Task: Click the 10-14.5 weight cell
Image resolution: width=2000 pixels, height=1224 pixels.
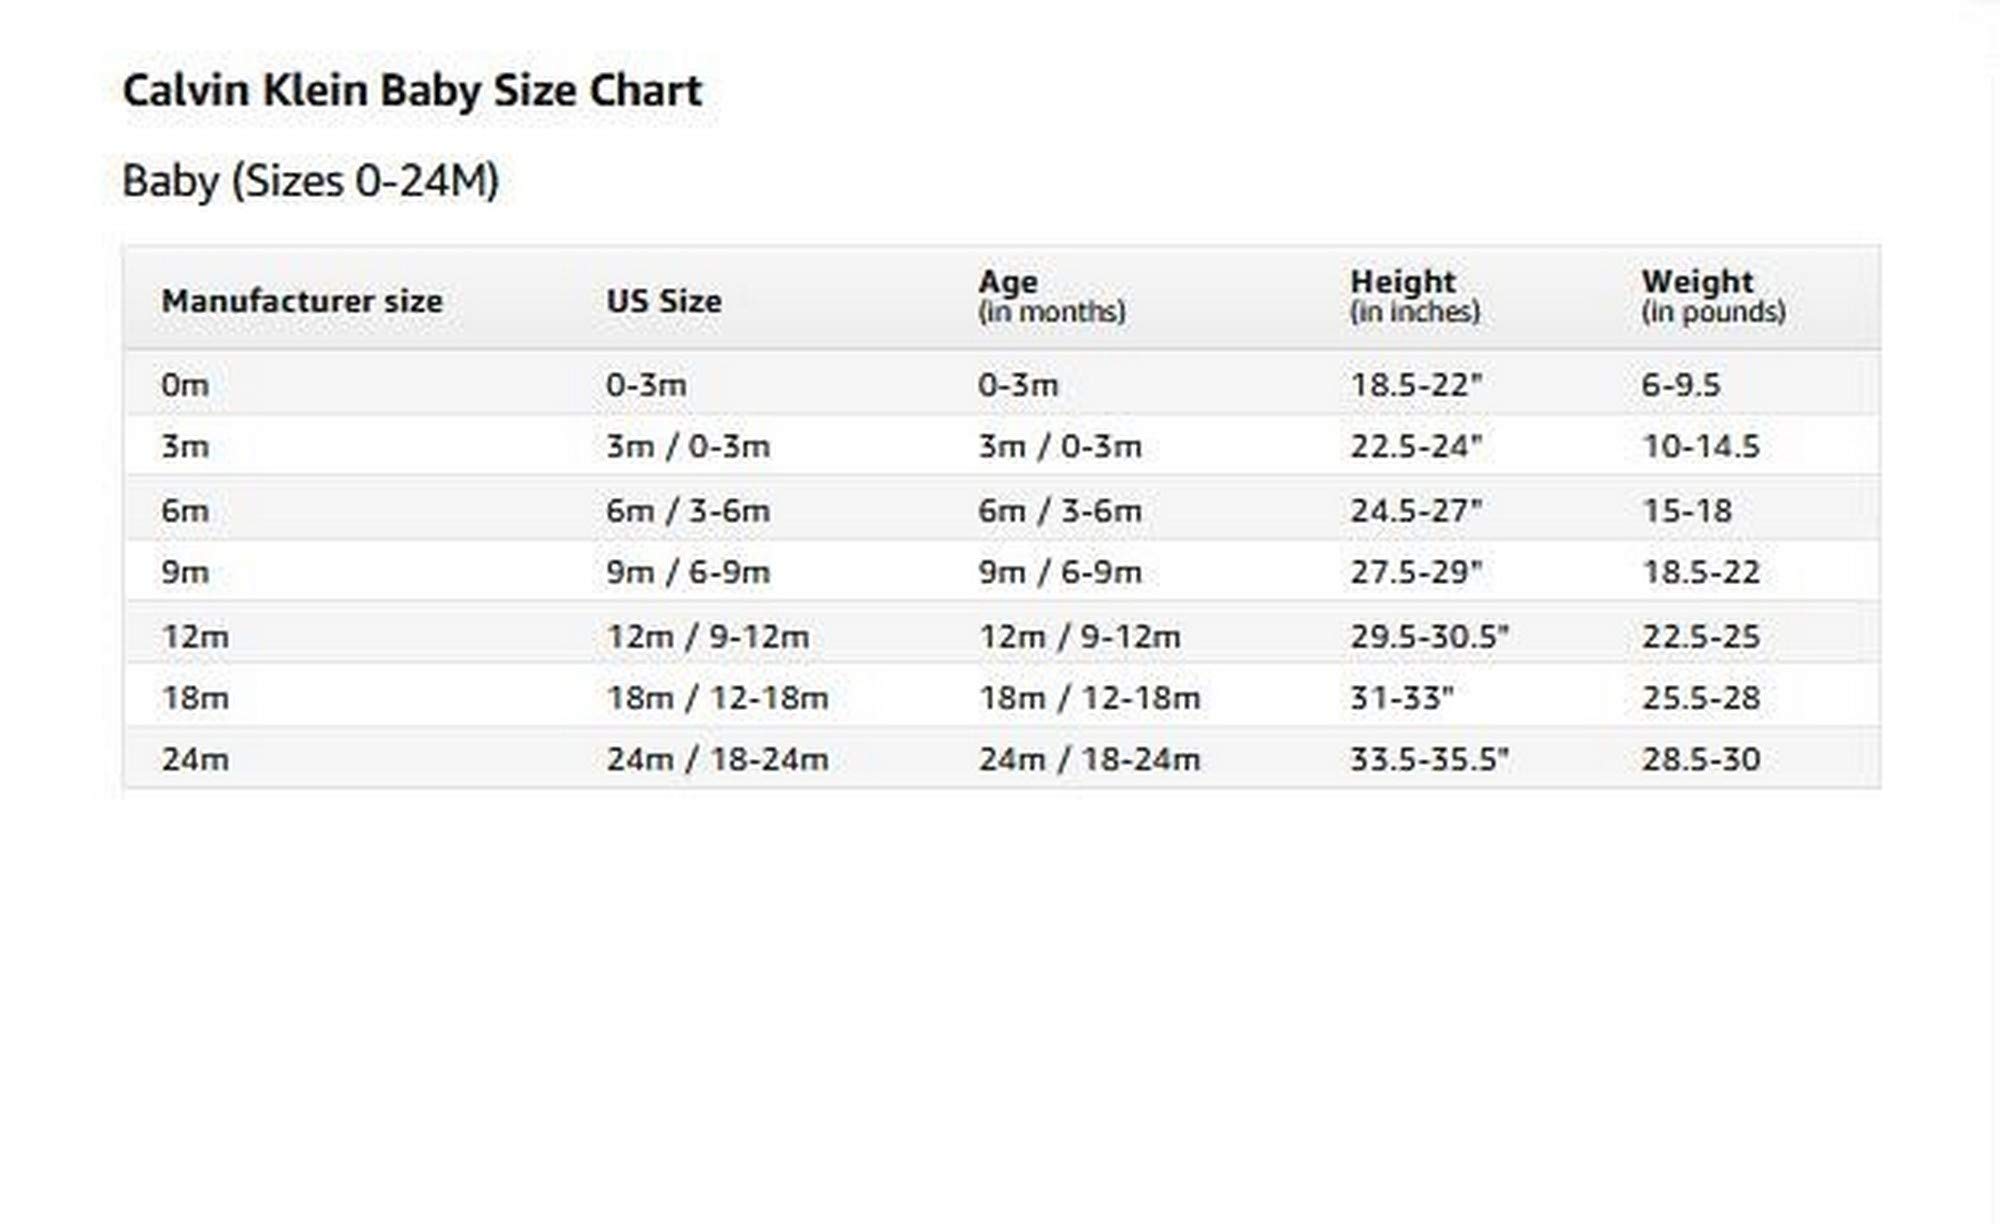Action: 1700,446
